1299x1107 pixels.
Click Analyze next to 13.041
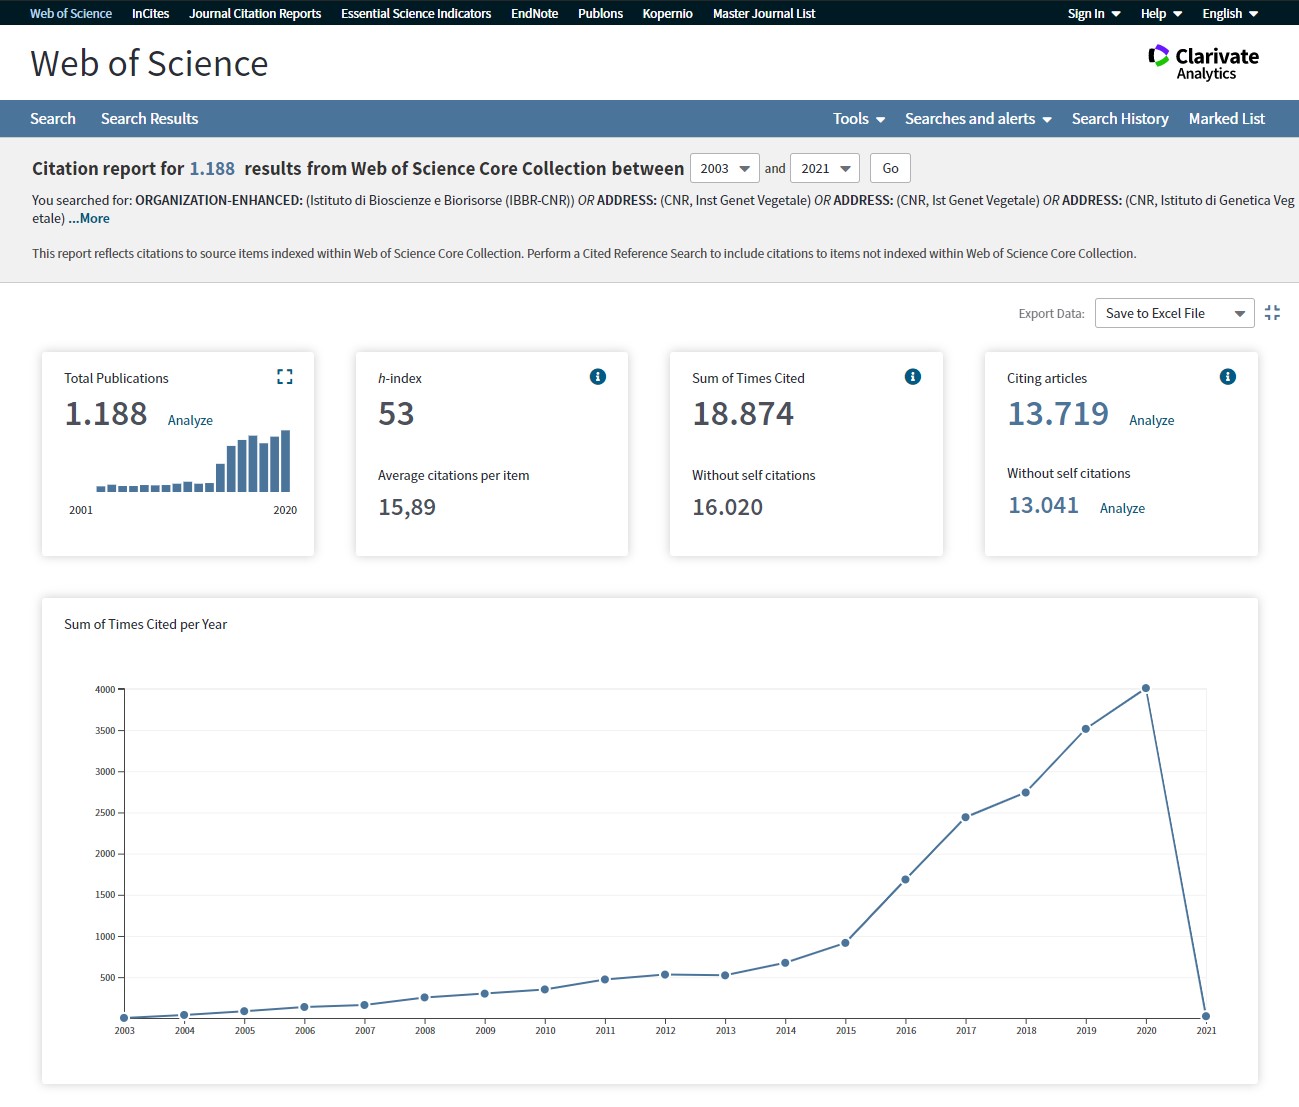[1122, 509]
